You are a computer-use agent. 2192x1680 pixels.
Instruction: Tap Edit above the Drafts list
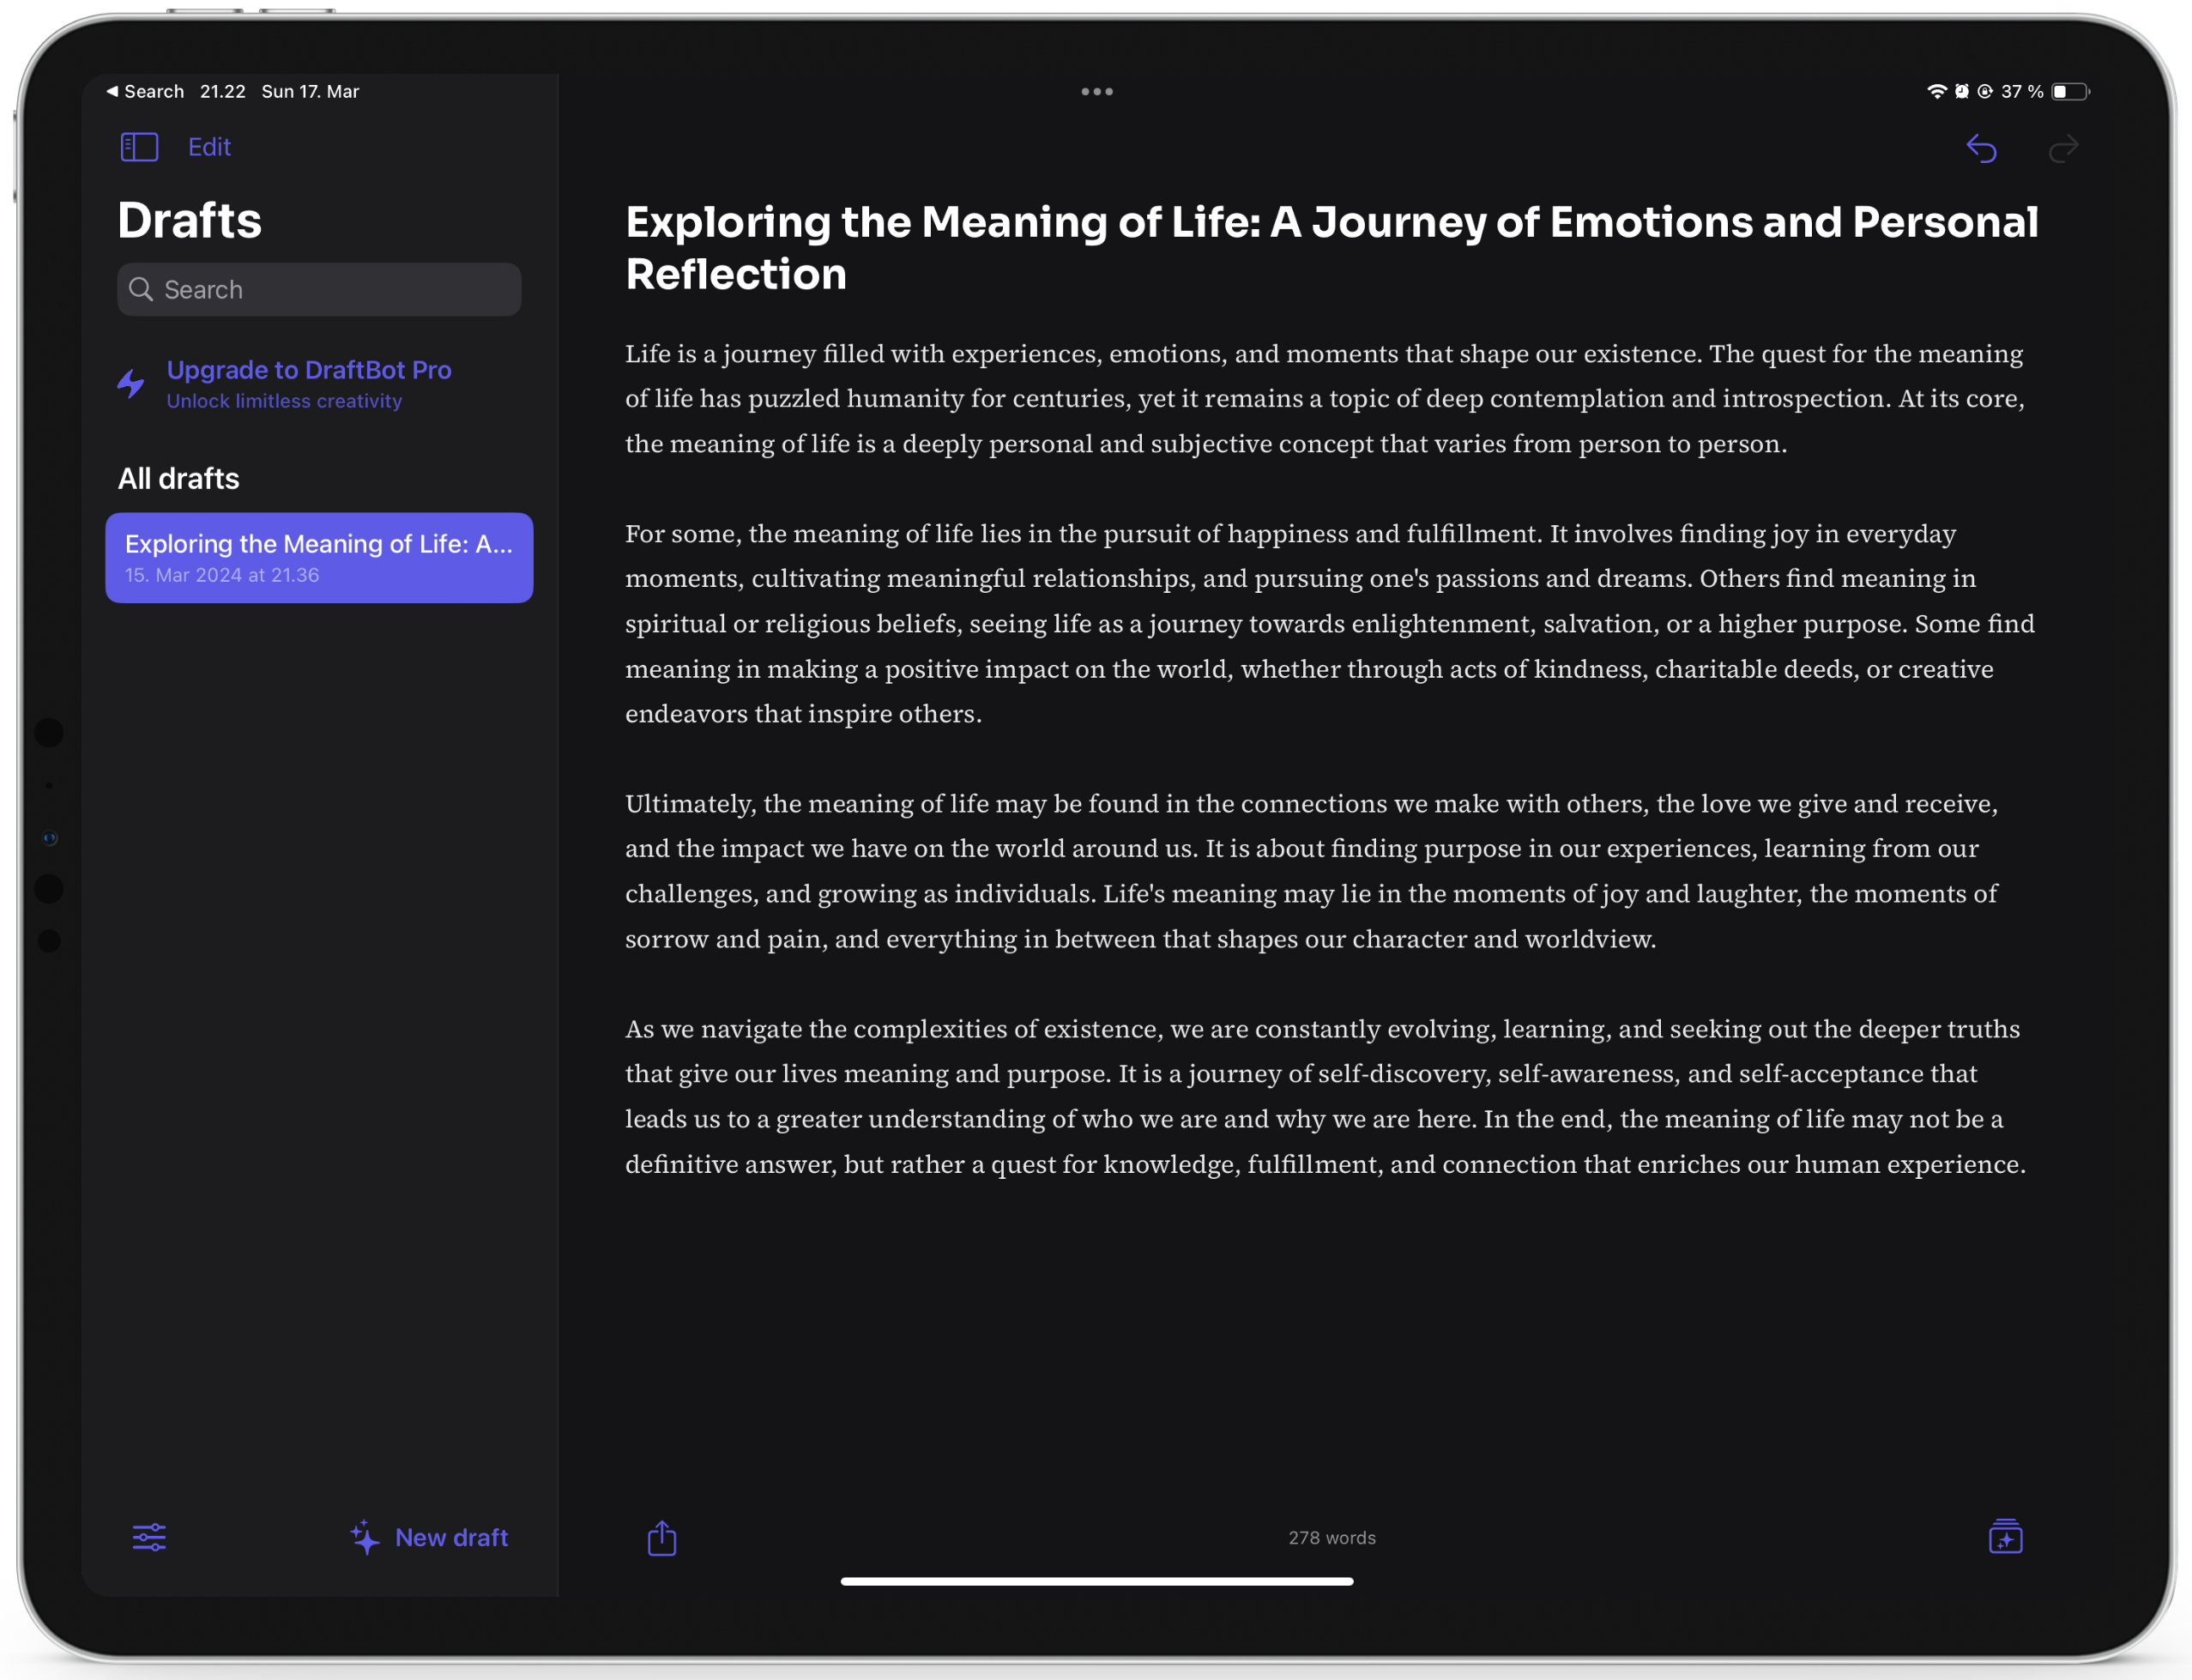(209, 146)
